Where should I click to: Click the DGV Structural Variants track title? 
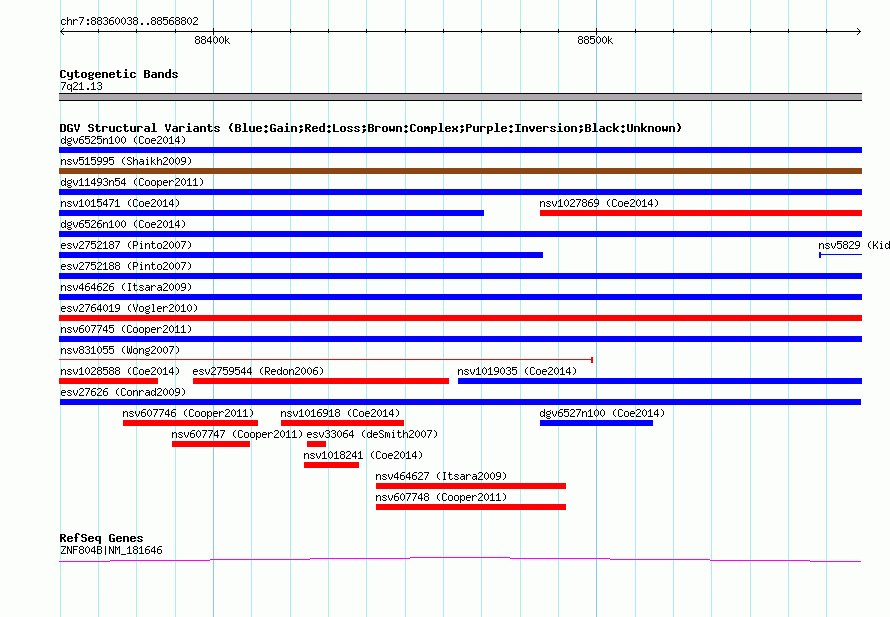pyautogui.click(x=371, y=128)
